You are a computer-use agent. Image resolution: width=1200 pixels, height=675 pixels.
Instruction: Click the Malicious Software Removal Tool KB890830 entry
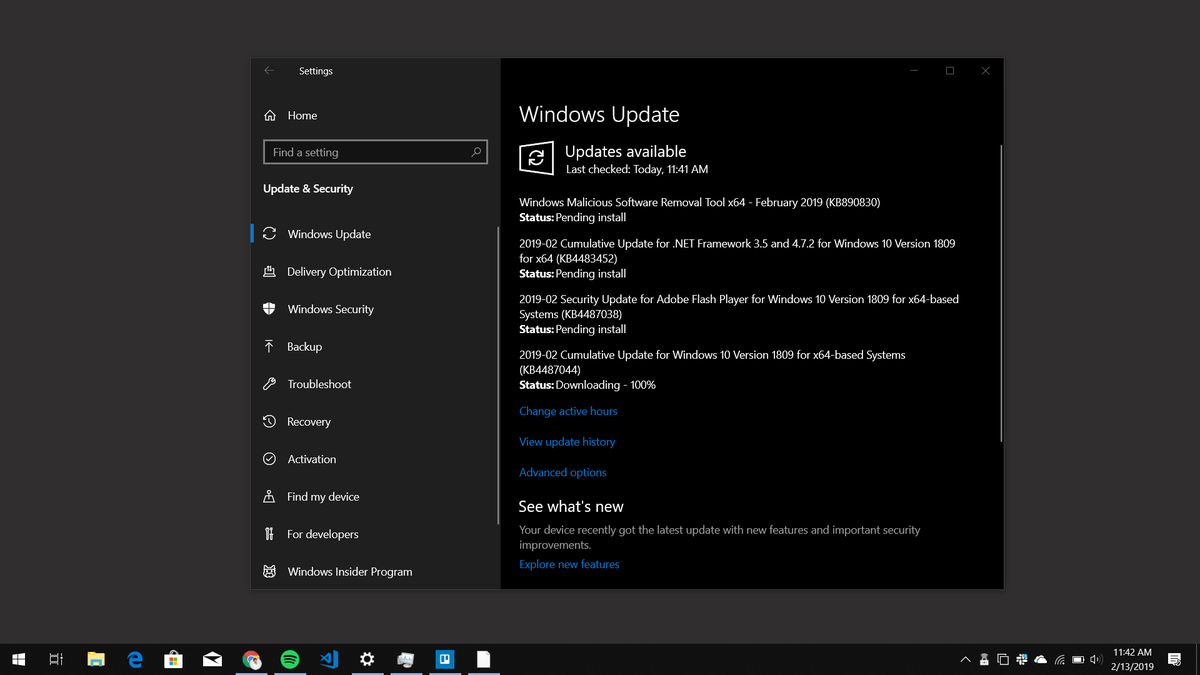(x=700, y=209)
